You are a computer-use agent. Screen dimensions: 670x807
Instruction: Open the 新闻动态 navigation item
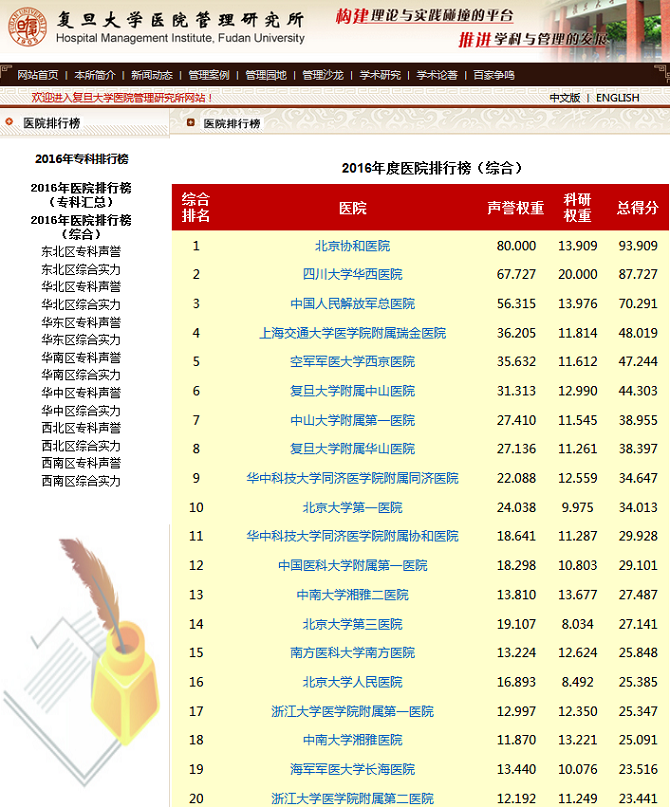pyautogui.click(x=151, y=75)
